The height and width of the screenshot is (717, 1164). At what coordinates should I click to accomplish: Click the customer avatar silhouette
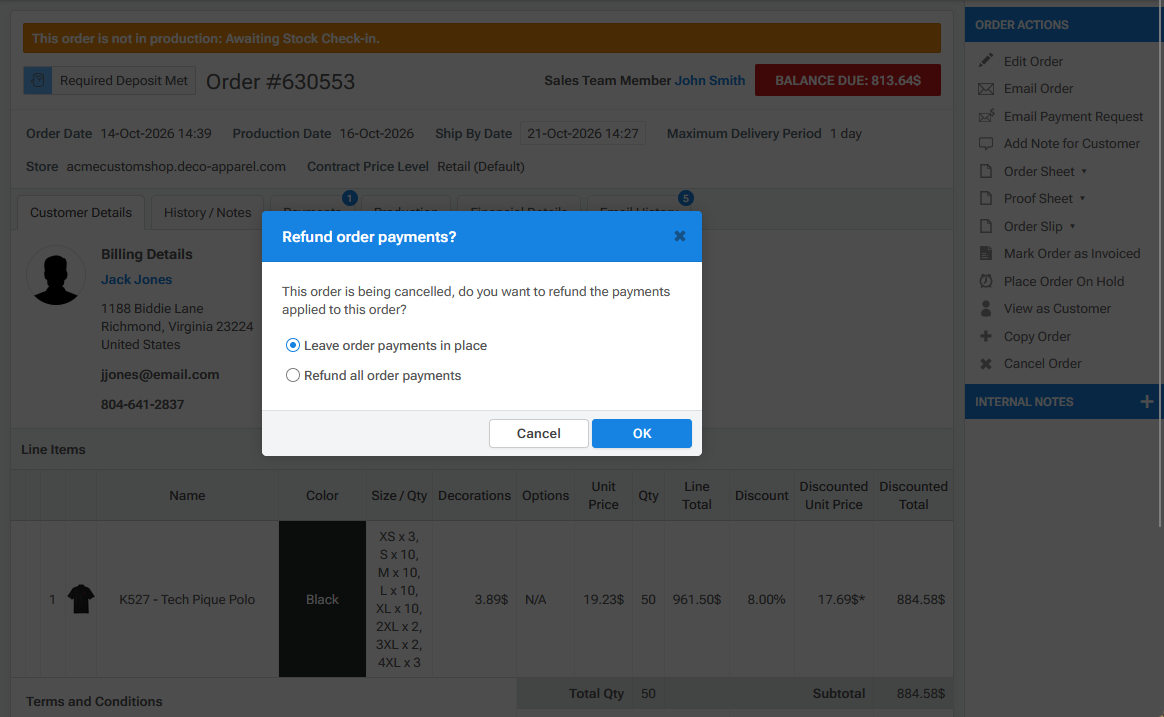pyautogui.click(x=56, y=275)
